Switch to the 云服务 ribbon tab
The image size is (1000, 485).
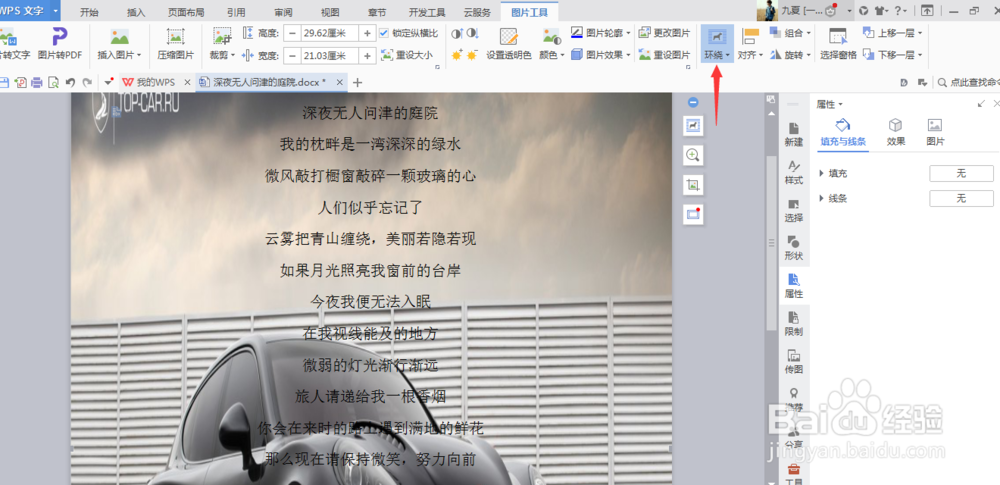pos(477,12)
